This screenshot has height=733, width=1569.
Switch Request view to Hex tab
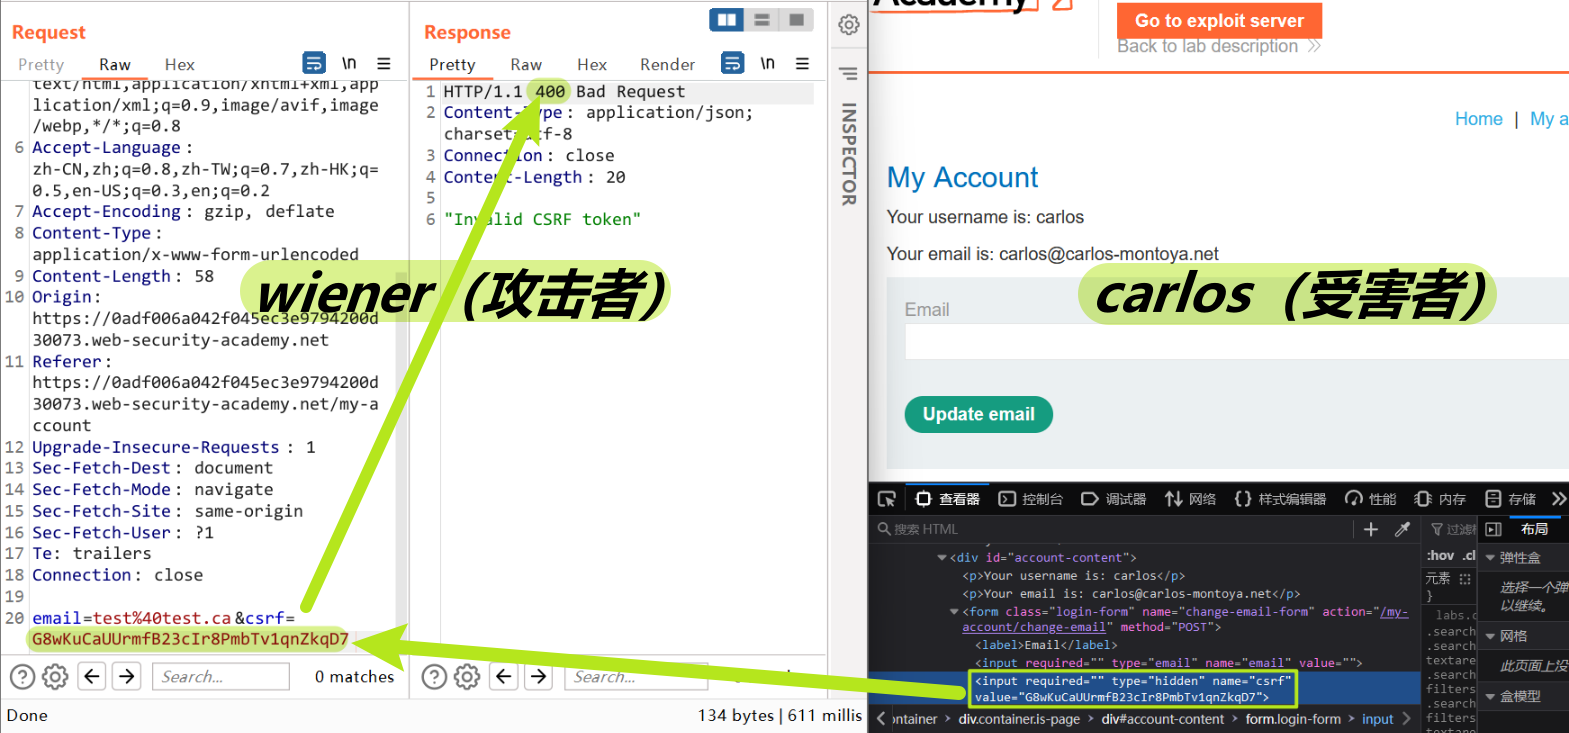pyautogui.click(x=180, y=64)
